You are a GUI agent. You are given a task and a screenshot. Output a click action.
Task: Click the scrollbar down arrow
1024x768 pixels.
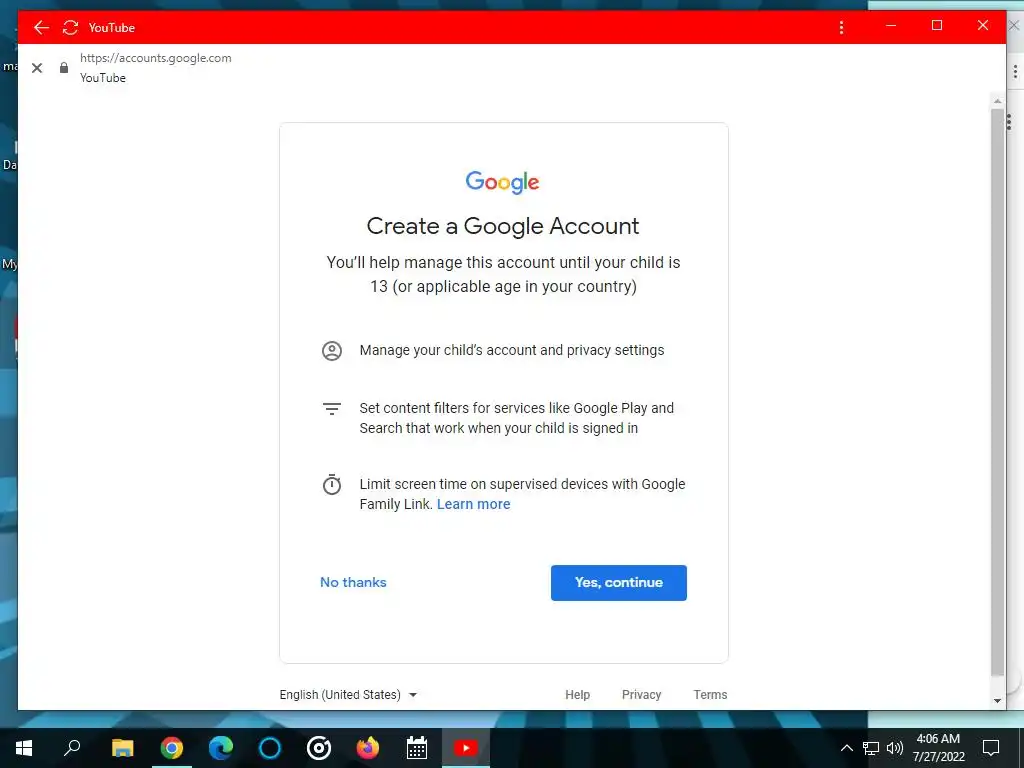coord(997,701)
